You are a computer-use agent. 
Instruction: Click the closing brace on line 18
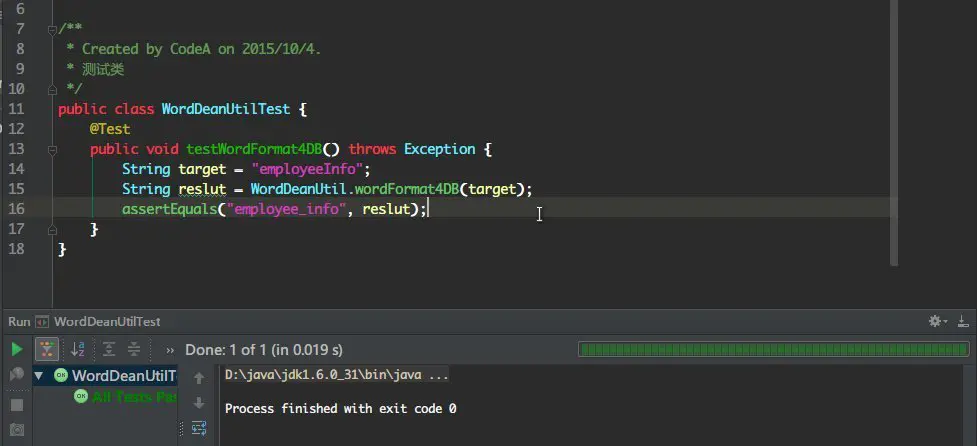click(x=62, y=249)
